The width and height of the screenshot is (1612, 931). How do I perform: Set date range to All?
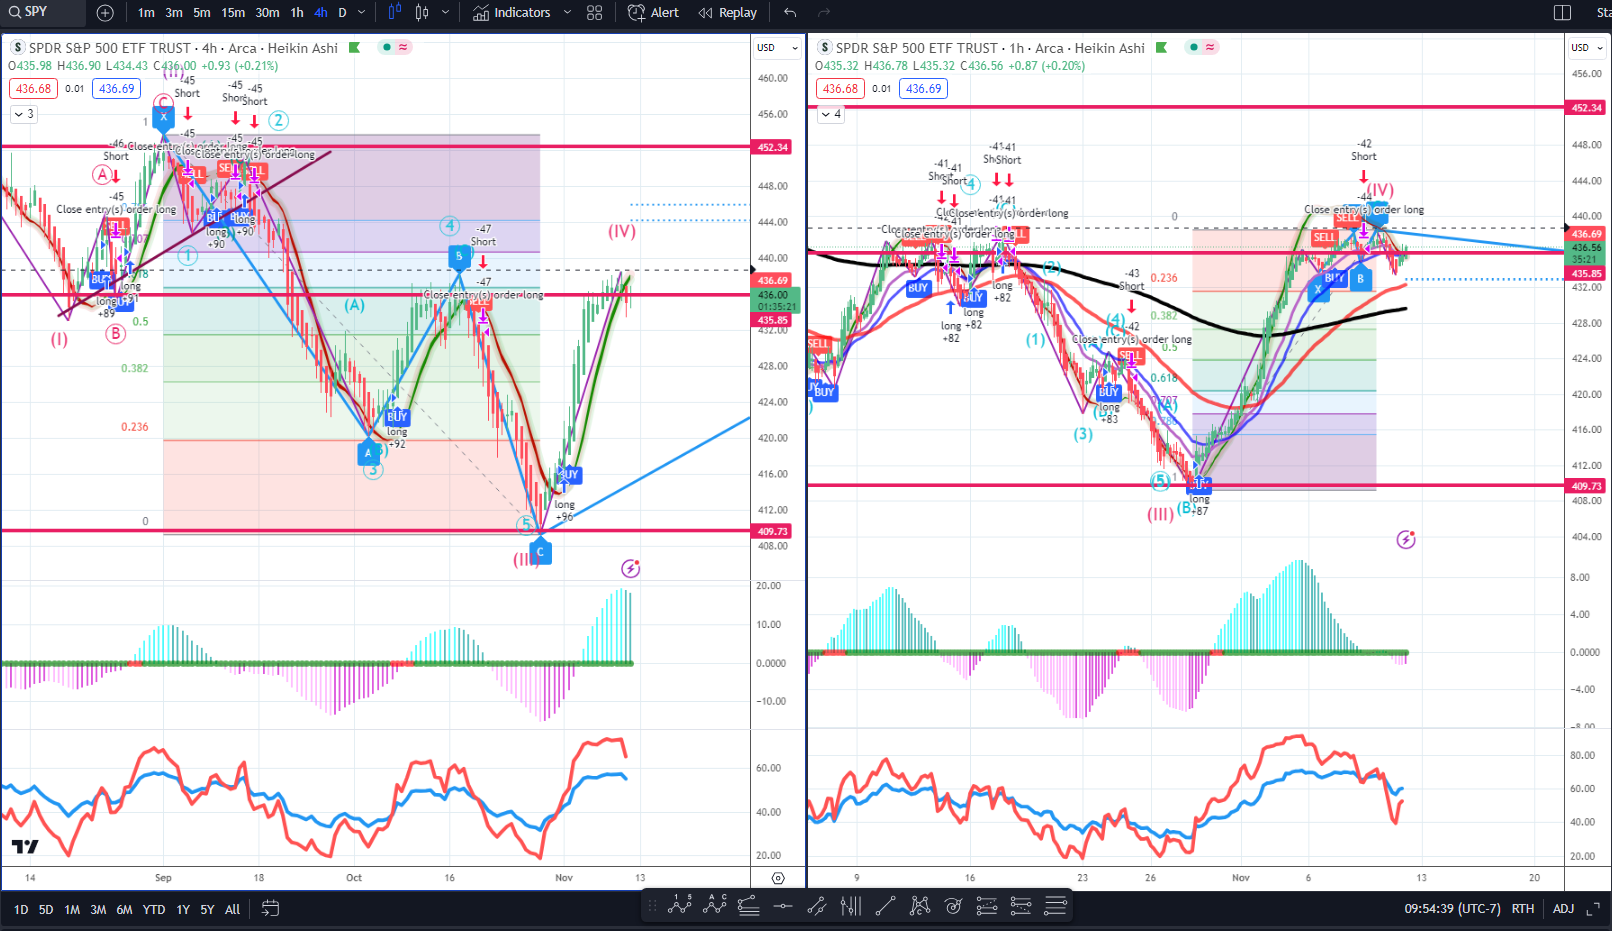coord(232,910)
